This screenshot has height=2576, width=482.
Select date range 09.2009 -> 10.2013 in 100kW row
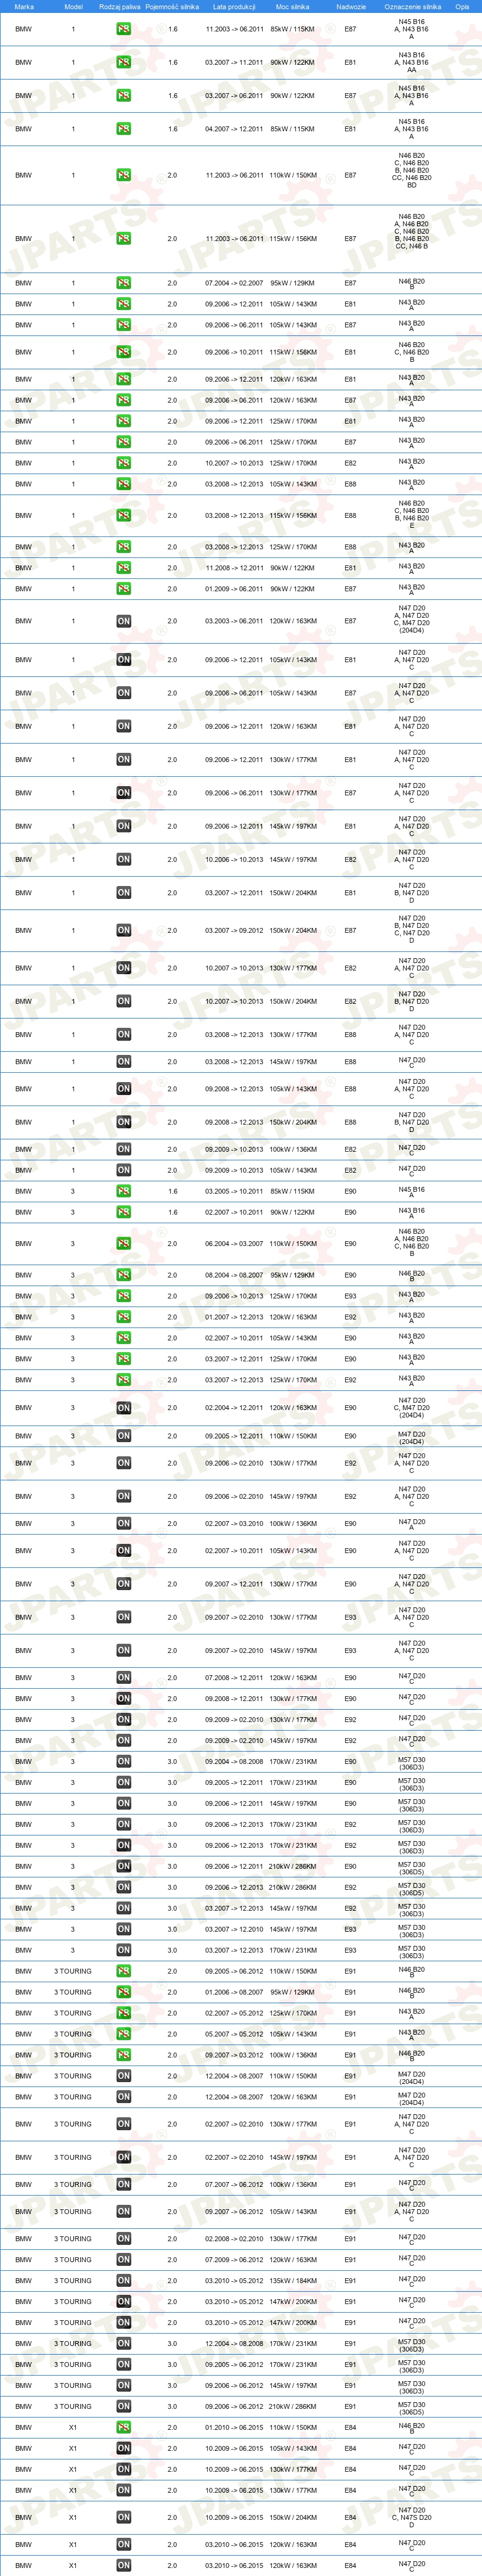234,1150
